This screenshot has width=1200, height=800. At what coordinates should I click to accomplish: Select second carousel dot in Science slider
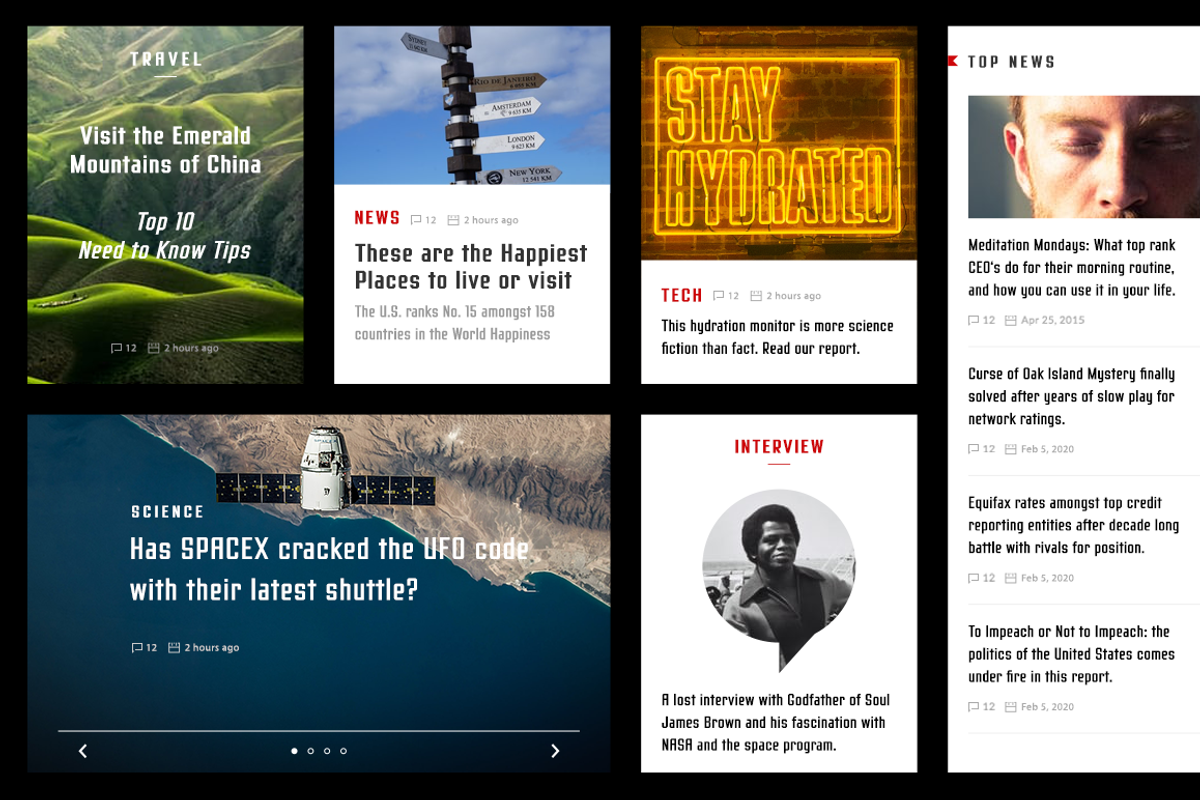coord(311,751)
